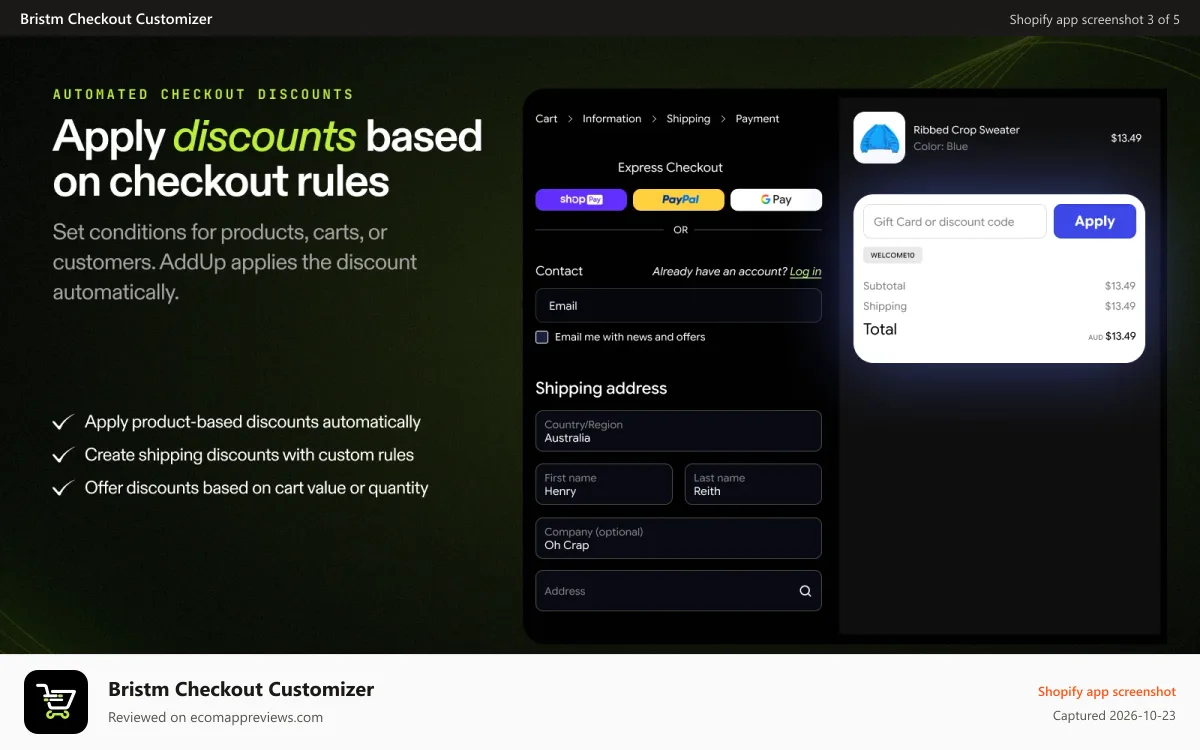
Task: Apply the discount code
Action: tap(1094, 221)
